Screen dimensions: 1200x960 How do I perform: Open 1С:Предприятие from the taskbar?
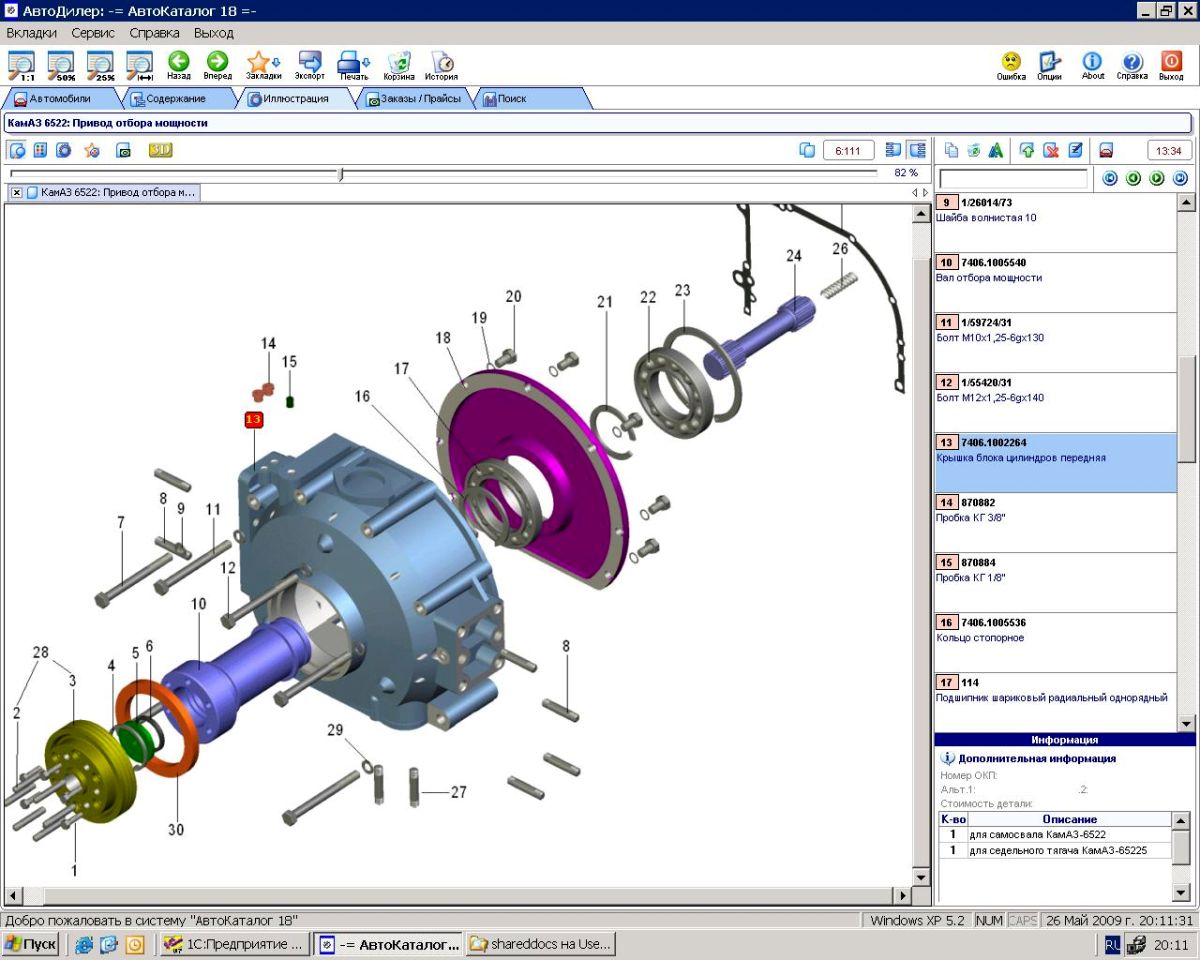point(234,944)
